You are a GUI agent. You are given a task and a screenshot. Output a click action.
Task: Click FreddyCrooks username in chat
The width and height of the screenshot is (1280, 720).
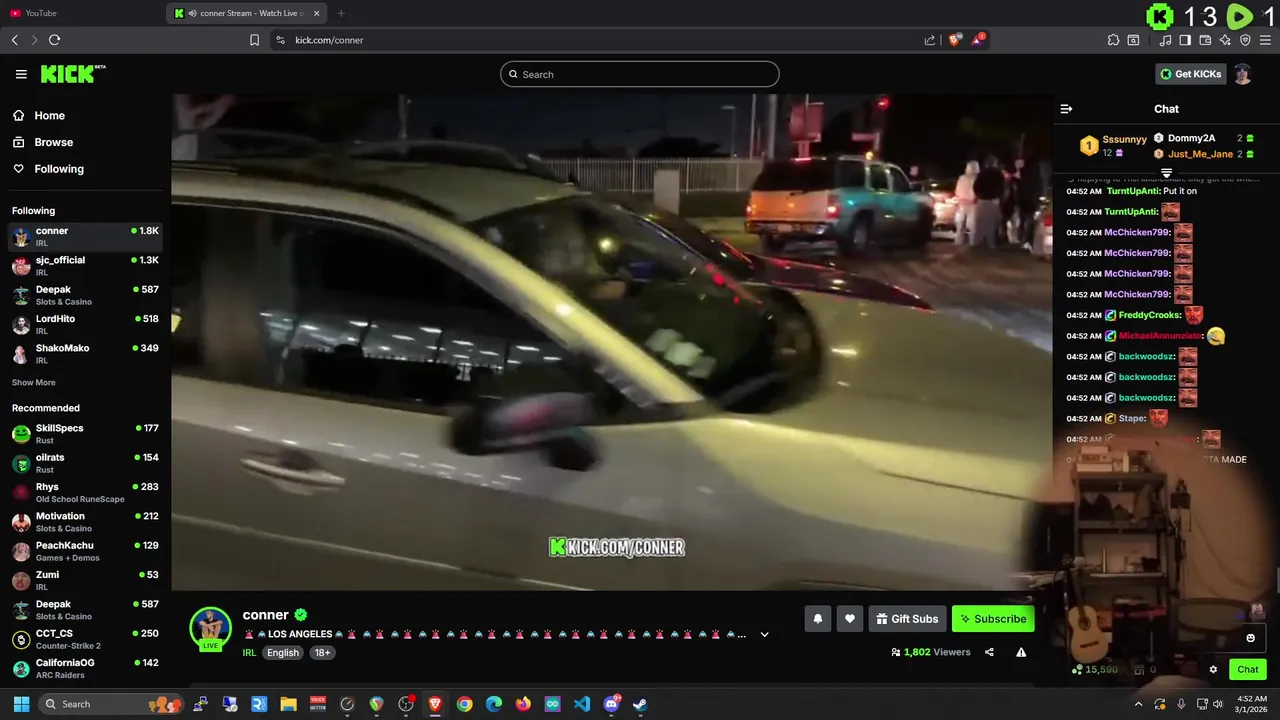click(x=1149, y=315)
